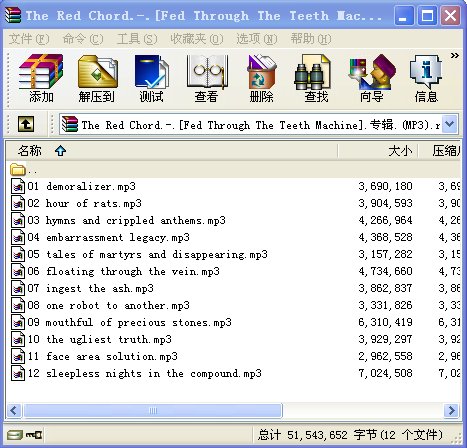Screen dimensions: 467x448
Task: Click icon of 07 ingest the ash.mp3
Action: click(18, 288)
